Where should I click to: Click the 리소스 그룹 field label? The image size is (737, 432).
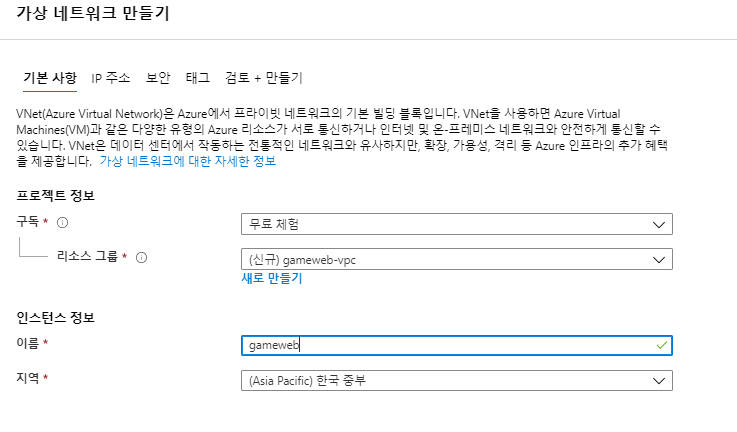[87, 256]
